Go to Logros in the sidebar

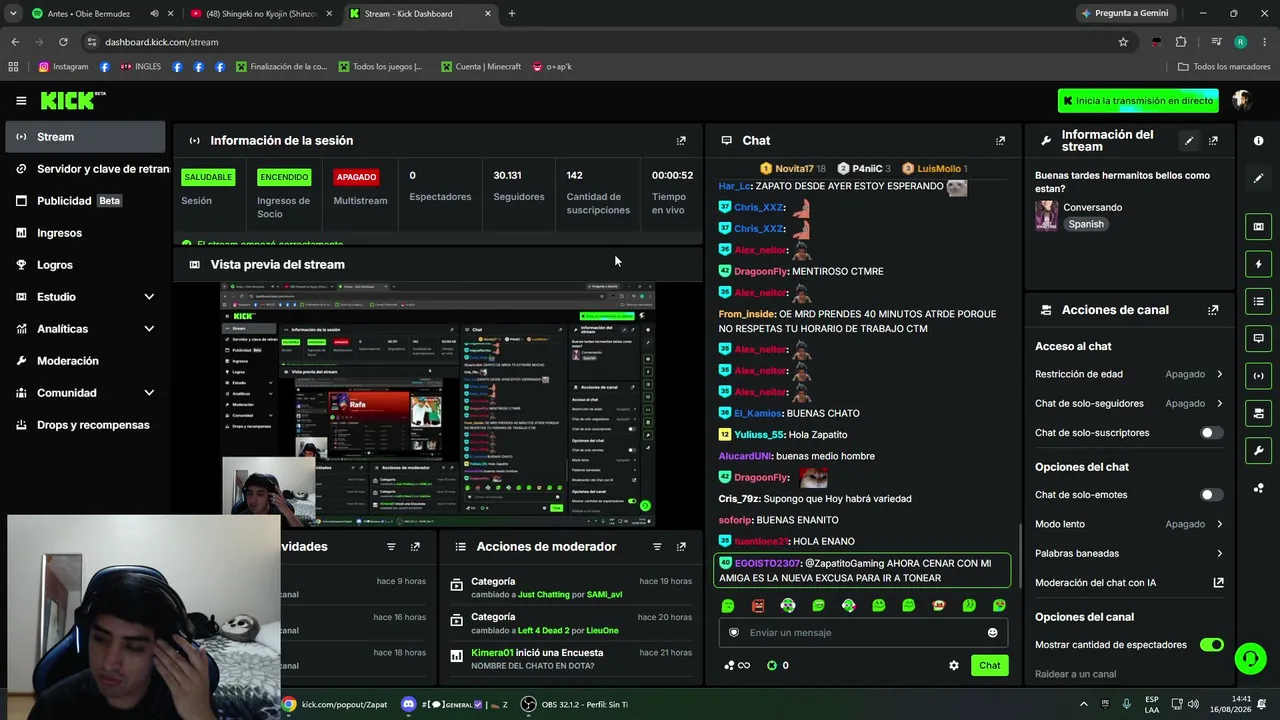tap(85, 265)
